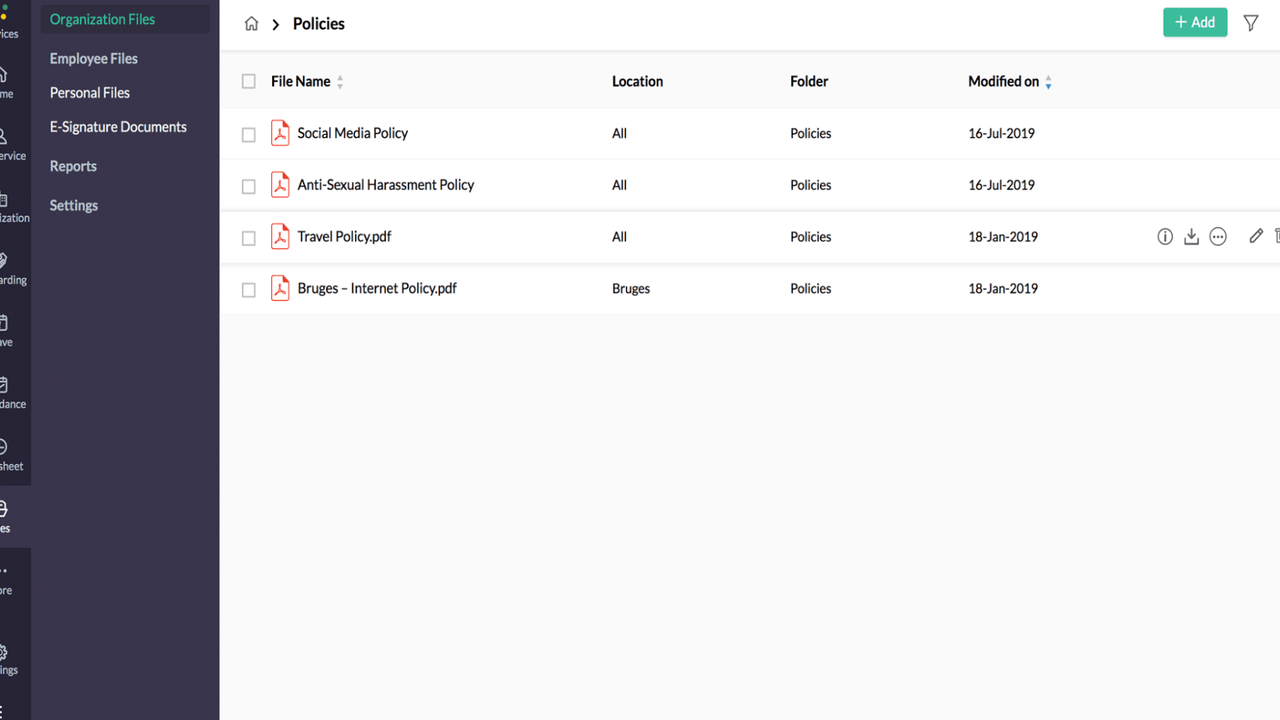Open more options for Travel Policy.pdf
Screen dimensions: 1280x720
[x=1217, y=236]
